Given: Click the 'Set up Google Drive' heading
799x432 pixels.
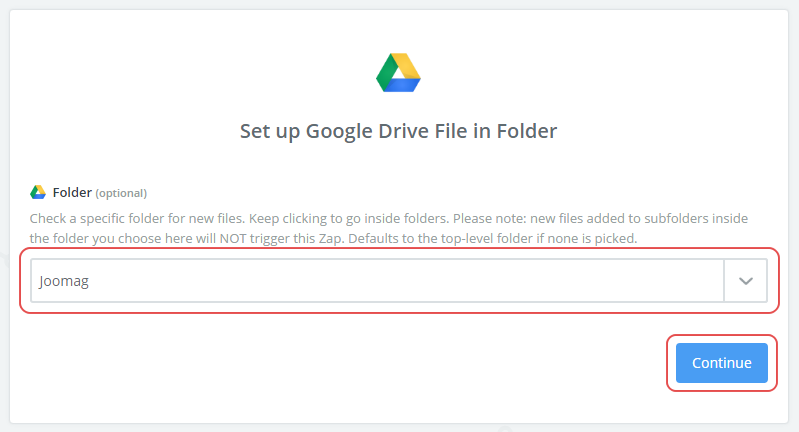Looking at the screenshot, I should coord(398,131).
